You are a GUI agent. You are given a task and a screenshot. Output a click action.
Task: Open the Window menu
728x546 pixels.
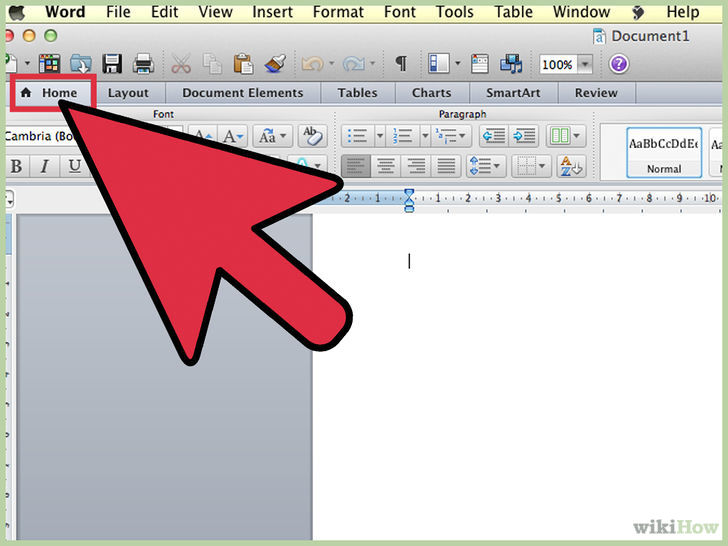pyautogui.click(x=581, y=12)
